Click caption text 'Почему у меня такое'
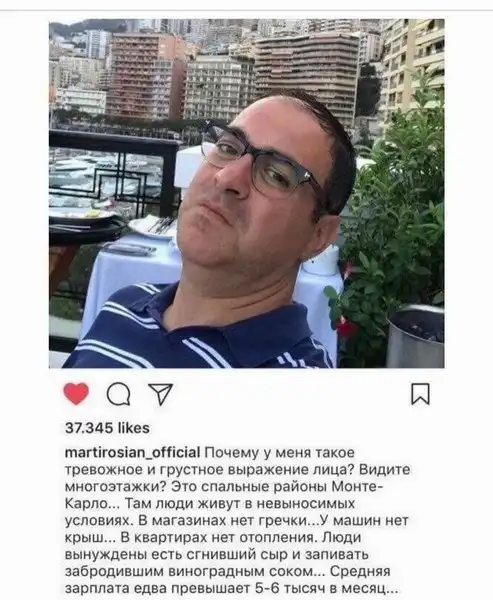 pyautogui.click(x=280, y=453)
